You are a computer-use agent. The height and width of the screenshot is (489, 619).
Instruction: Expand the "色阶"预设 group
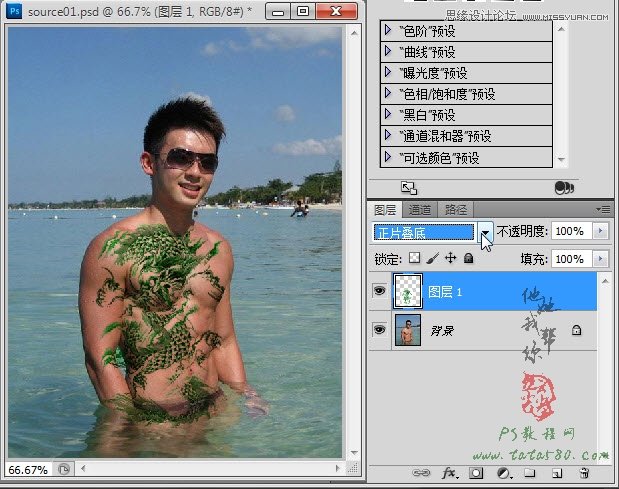click(388, 30)
